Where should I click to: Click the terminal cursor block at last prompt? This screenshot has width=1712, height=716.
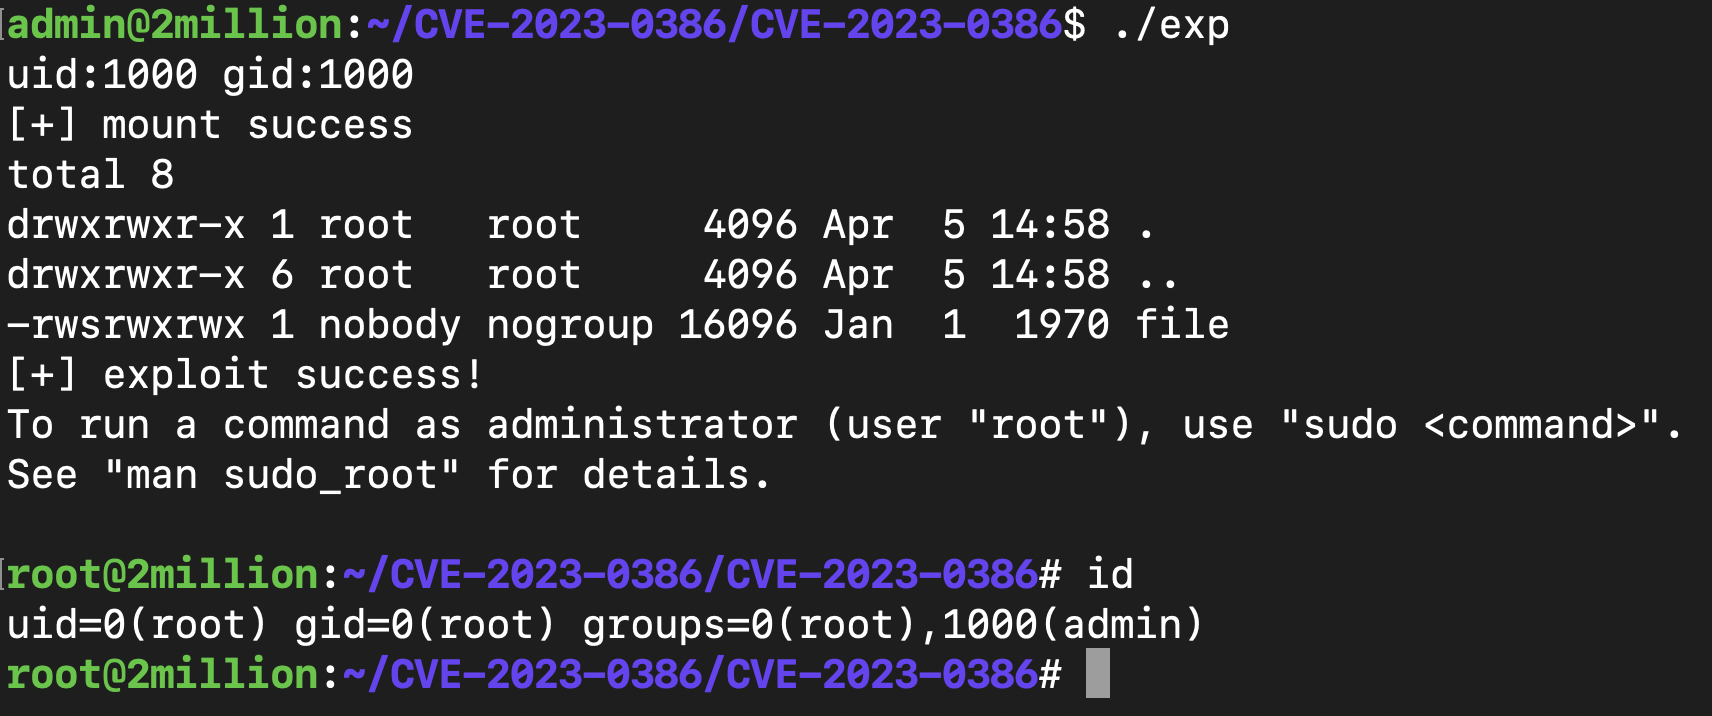tap(1098, 673)
